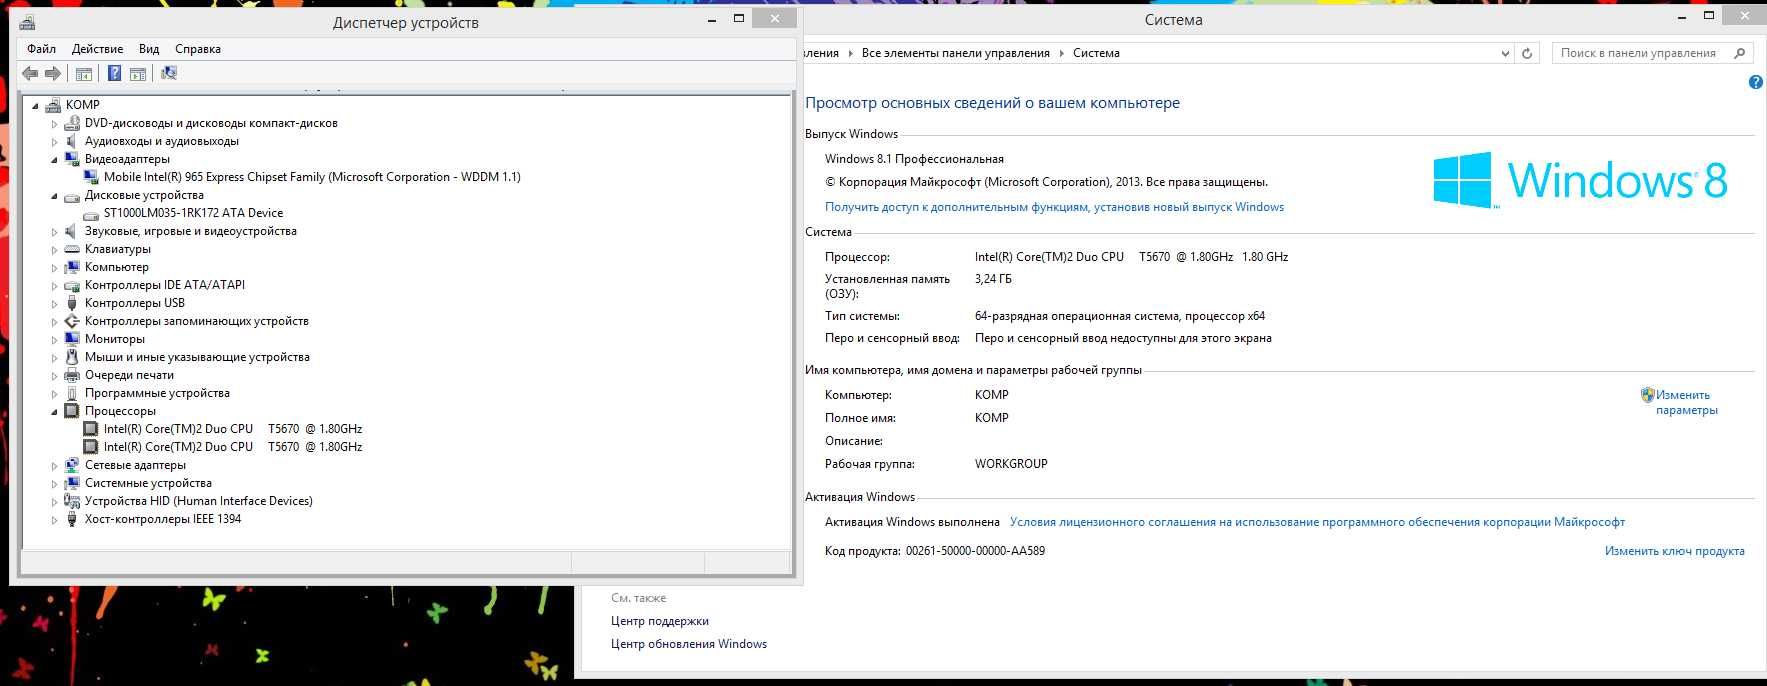Open Центр поддержки link
The height and width of the screenshot is (686, 1767).
coord(660,621)
